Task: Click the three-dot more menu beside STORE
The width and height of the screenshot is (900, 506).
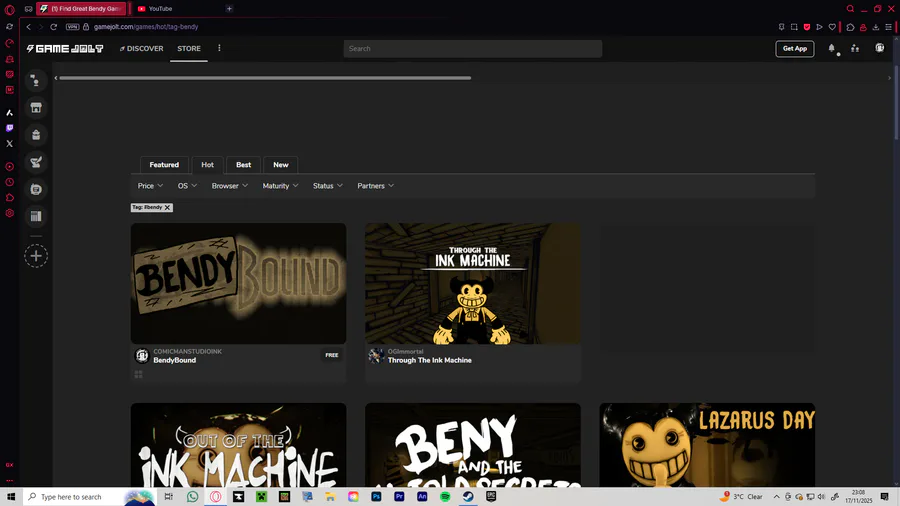Action: (x=219, y=48)
